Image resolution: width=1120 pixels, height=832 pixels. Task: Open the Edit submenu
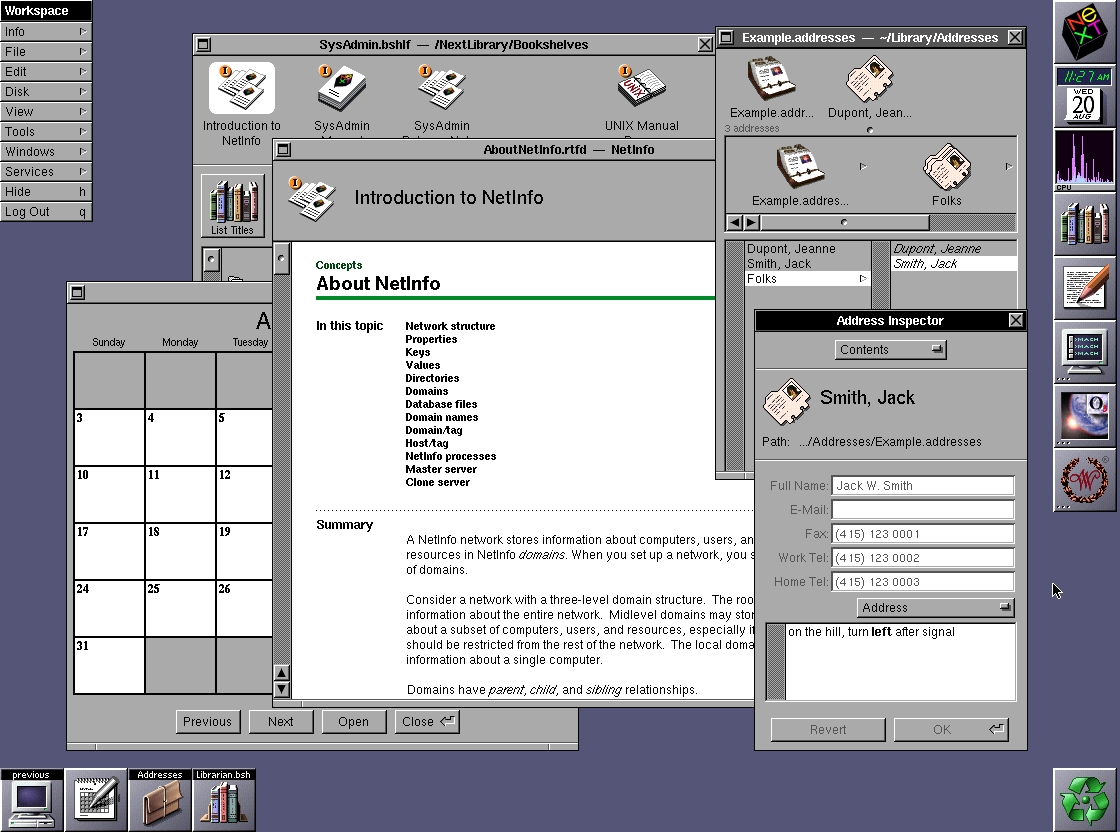click(x=46, y=71)
